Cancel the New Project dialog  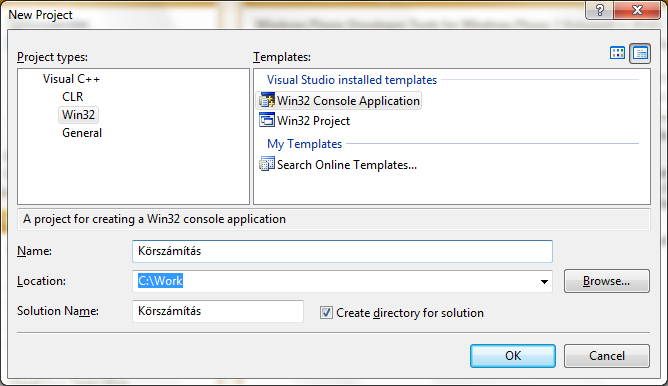[607, 356]
